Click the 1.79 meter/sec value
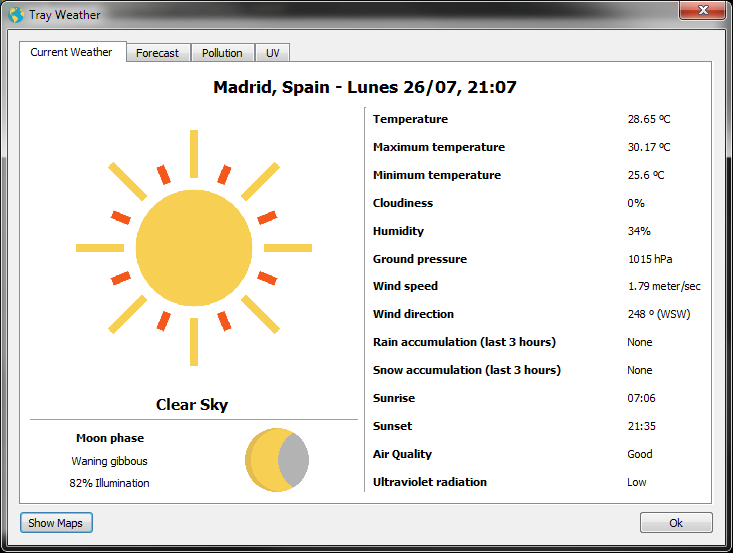The image size is (733, 553). point(664,286)
